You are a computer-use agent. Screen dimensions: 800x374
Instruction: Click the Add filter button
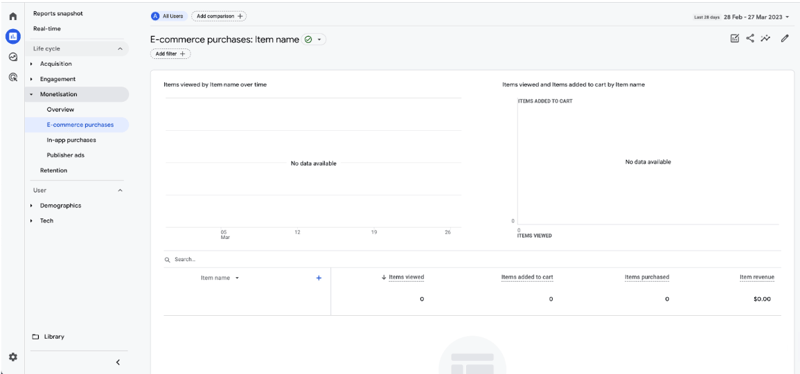click(x=170, y=54)
